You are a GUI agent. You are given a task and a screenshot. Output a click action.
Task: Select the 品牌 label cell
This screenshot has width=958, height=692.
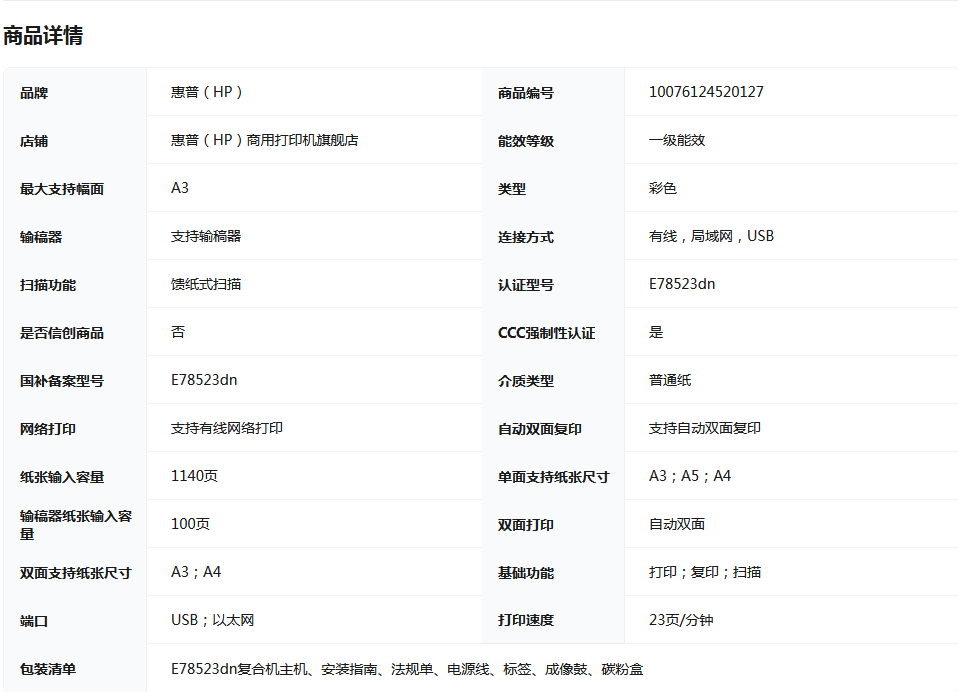tap(34, 93)
